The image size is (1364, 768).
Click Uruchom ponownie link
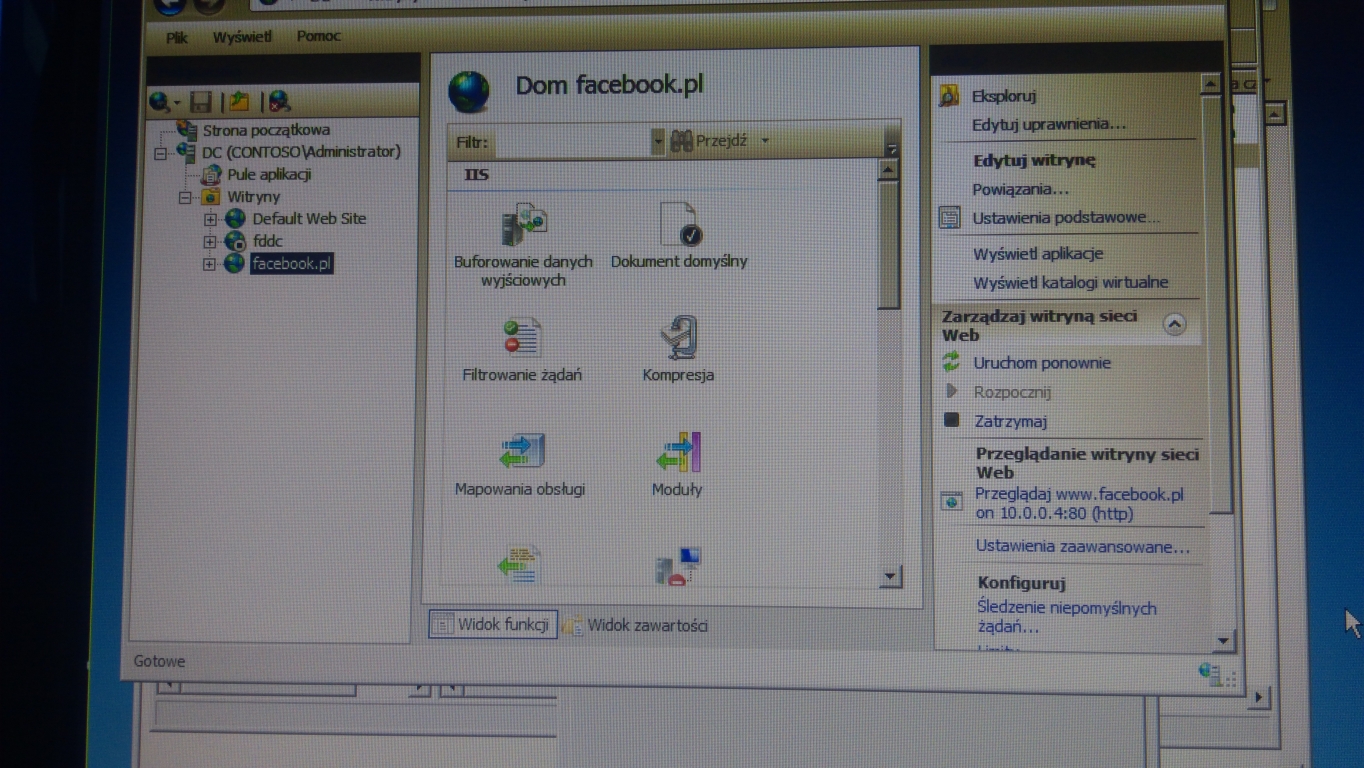(x=1043, y=363)
